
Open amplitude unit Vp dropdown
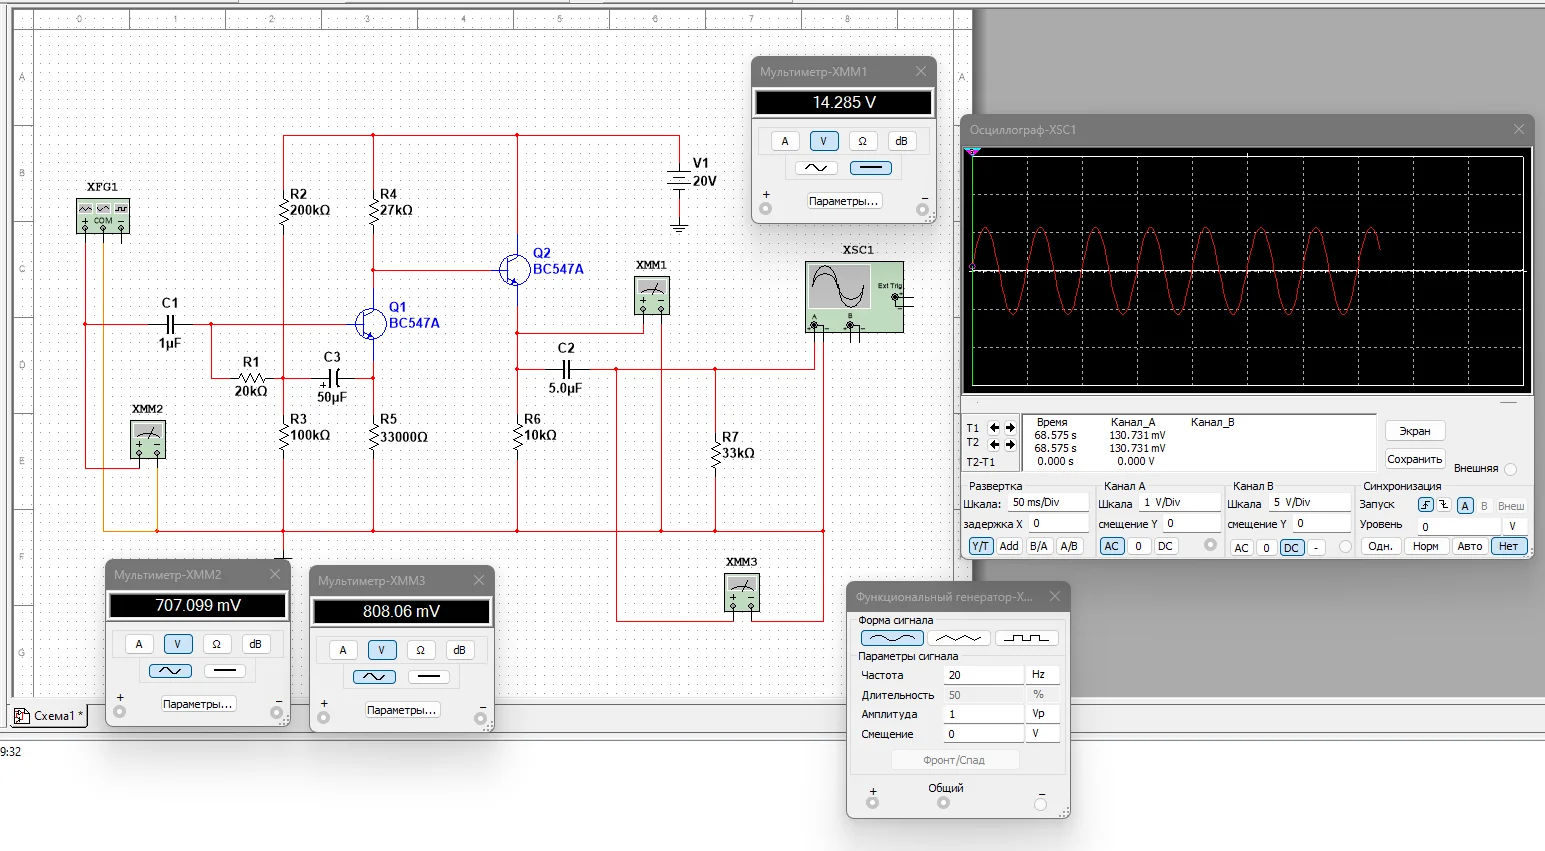click(1044, 714)
